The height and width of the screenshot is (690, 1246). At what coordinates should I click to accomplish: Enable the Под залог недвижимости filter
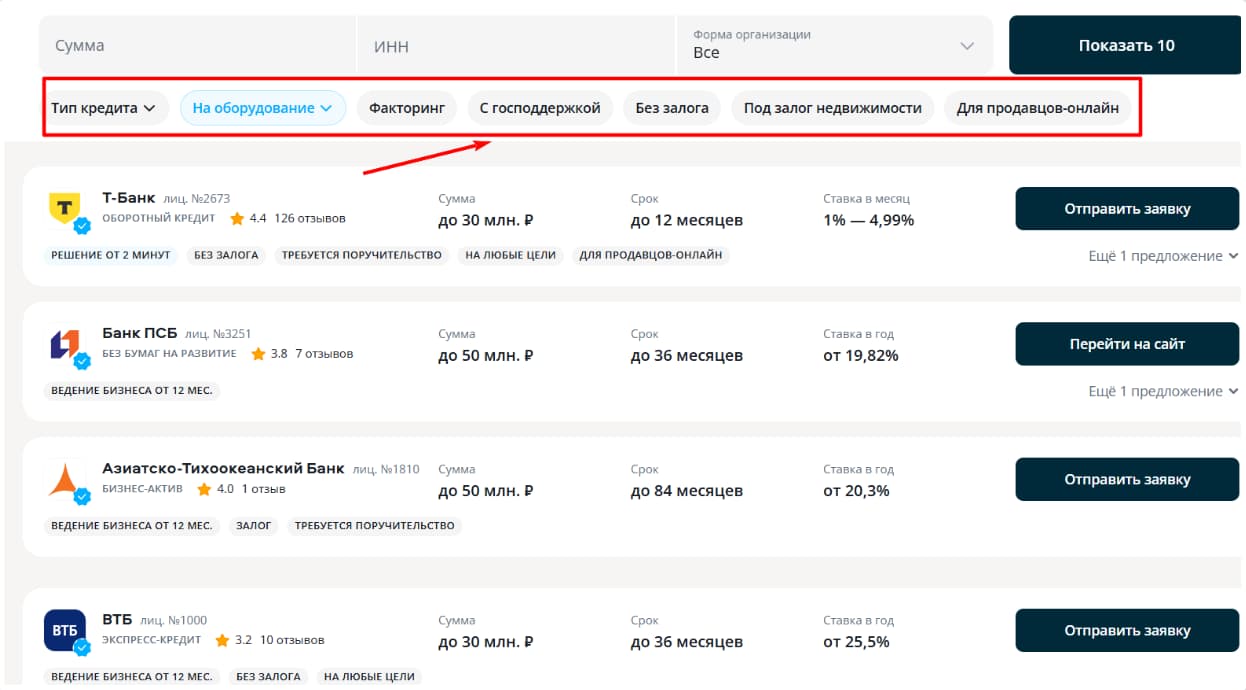click(x=833, y=108)
